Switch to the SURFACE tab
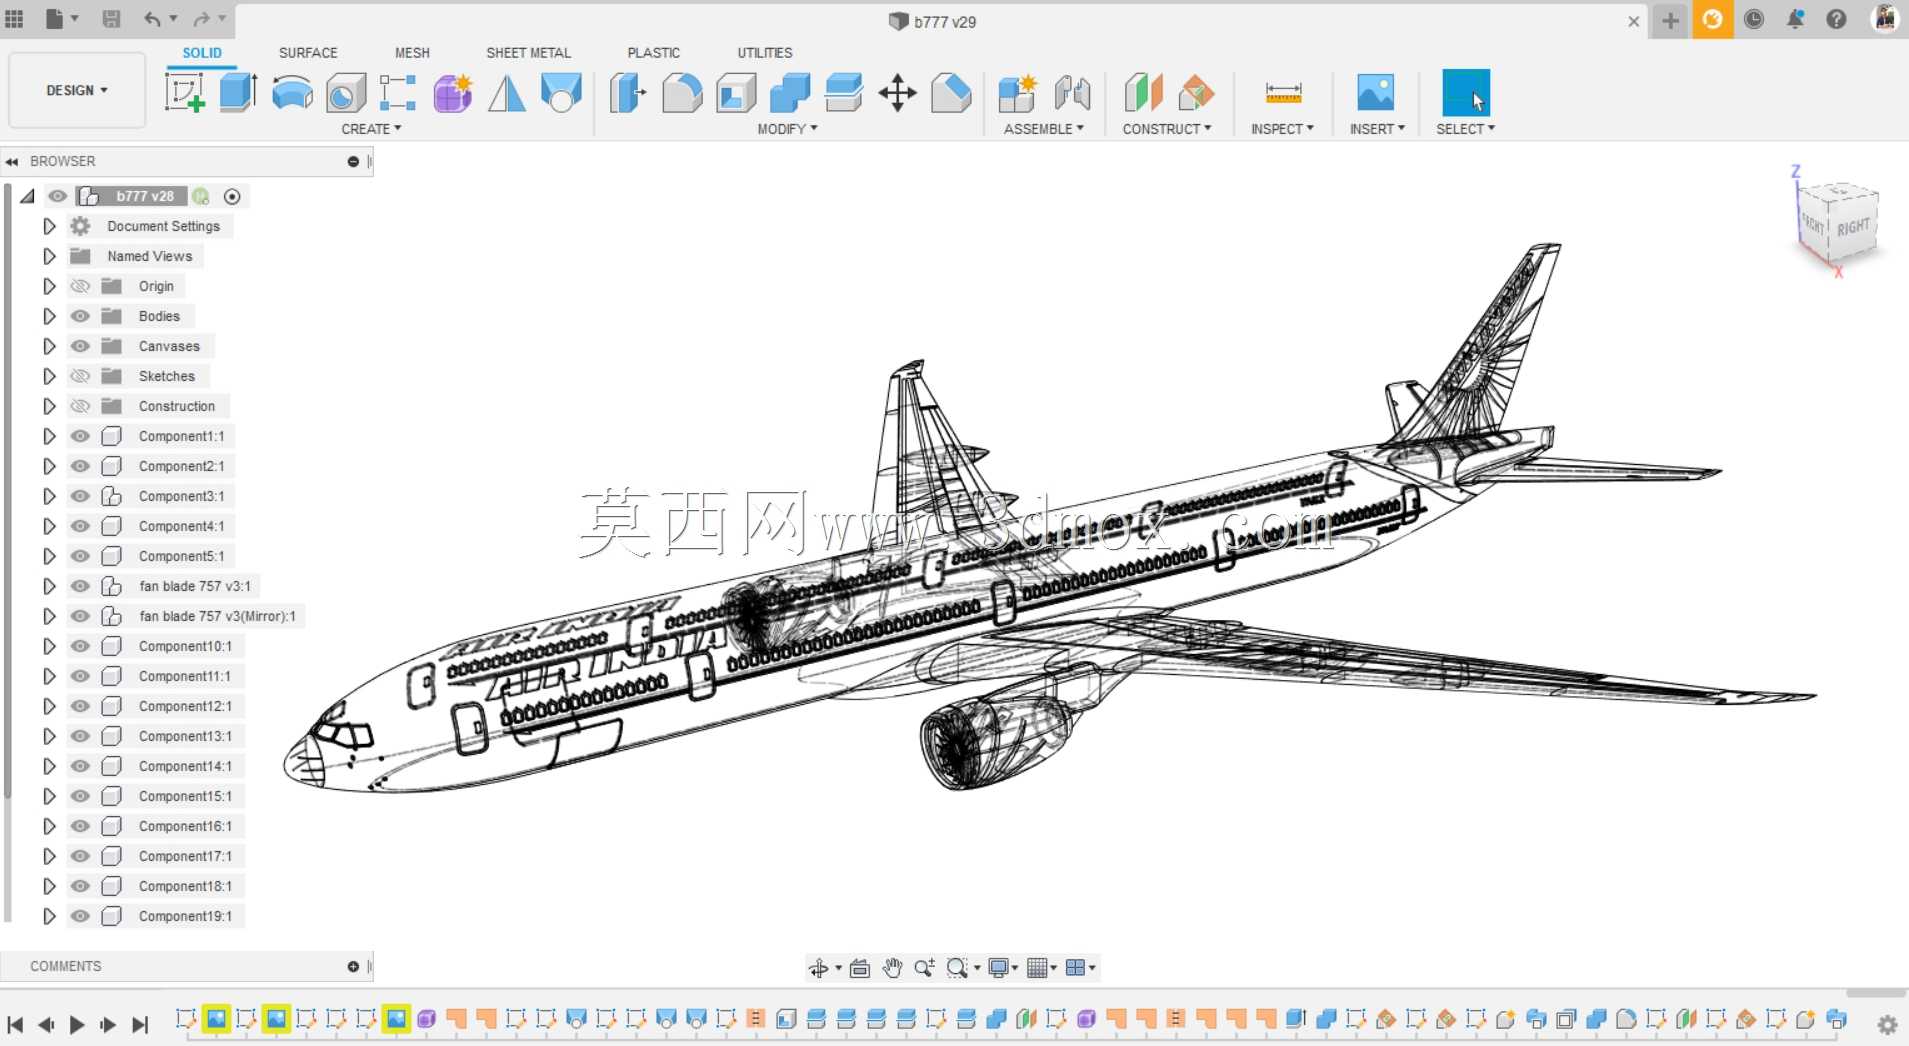The height and width of the screenshot is (1046, 1909). [x=308, y=53]
